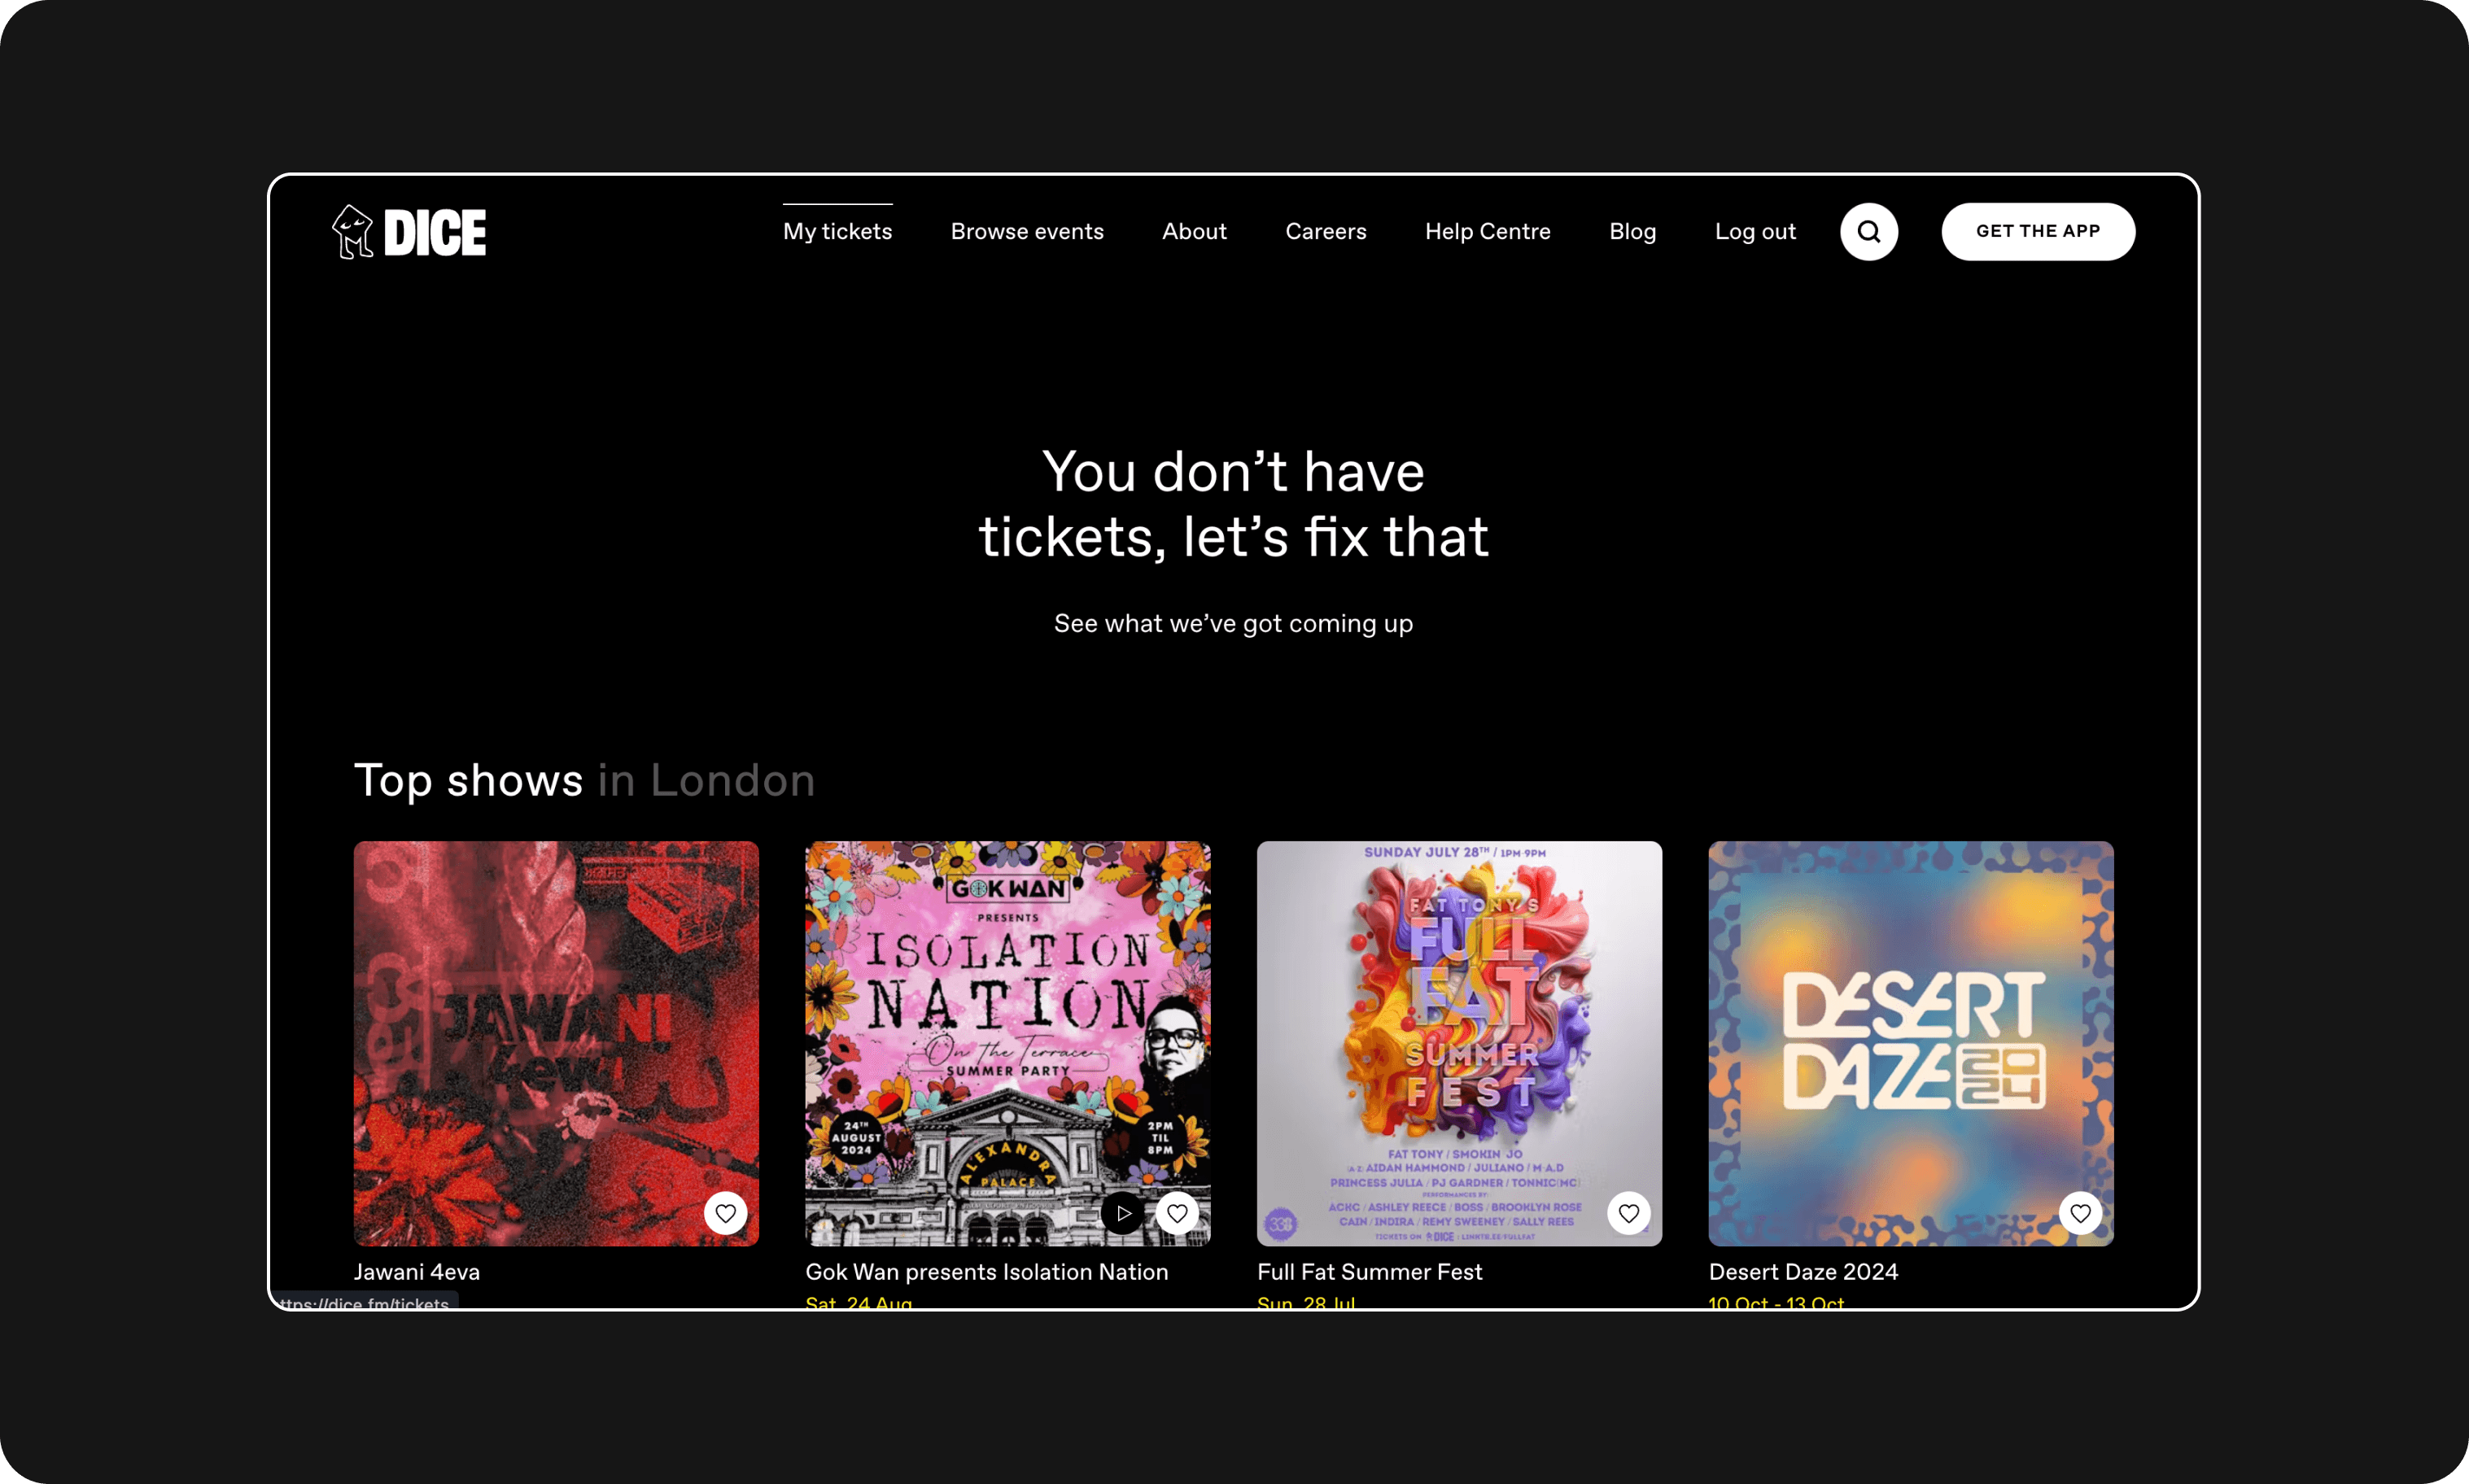This screenshot has width=2469, height=1484.
Task: Visit the Careers page
Action: 1325,232
